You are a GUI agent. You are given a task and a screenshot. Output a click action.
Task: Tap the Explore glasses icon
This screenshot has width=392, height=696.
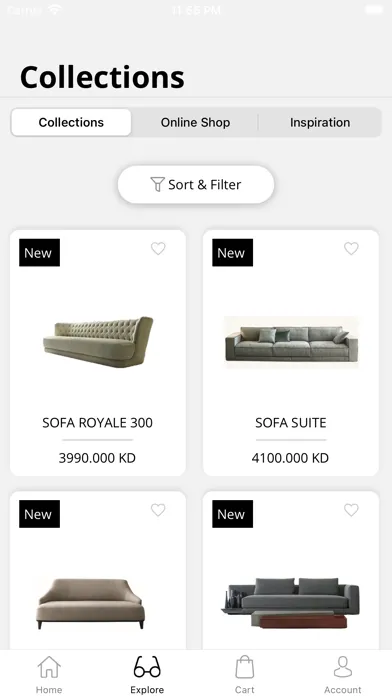coord(147,667)
